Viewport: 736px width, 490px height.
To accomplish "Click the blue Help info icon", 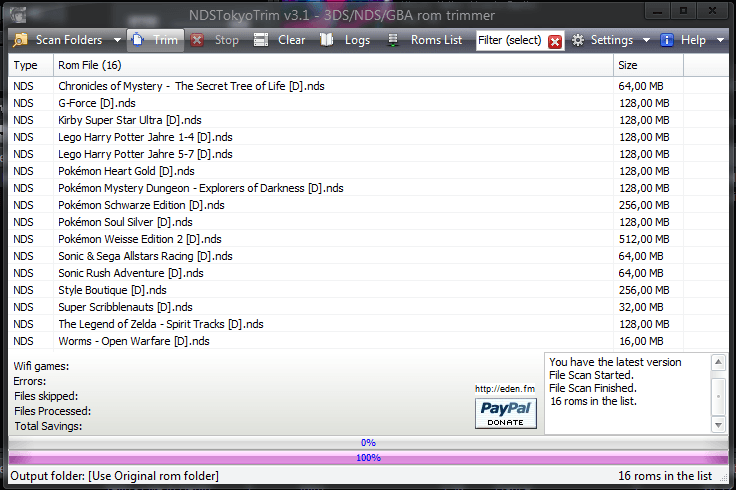I will pos(667,40).
